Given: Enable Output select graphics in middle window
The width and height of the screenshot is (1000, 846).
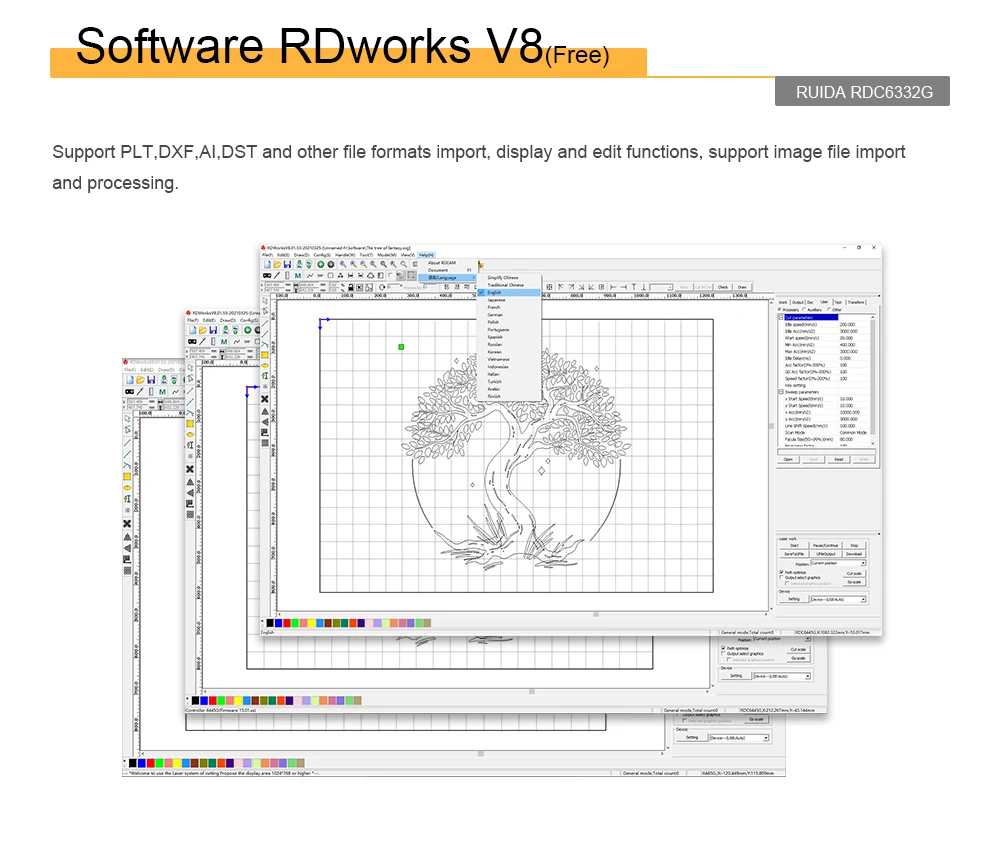Looking at the screenshot, I should pyautogui.click(x=723, y=653).
